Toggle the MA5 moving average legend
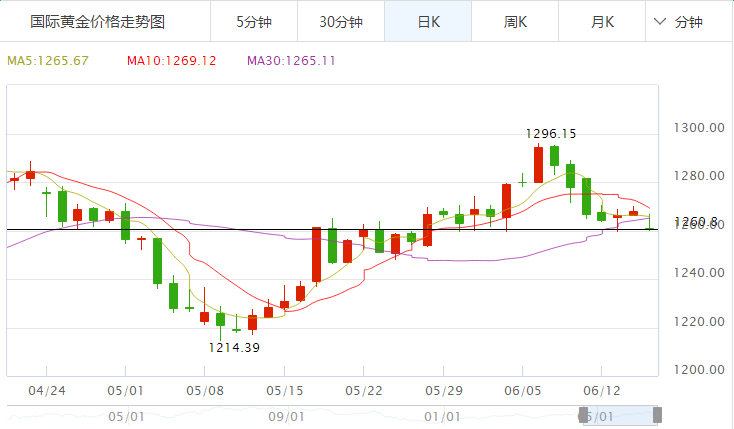The image size is (734, 429). [48, 61]
